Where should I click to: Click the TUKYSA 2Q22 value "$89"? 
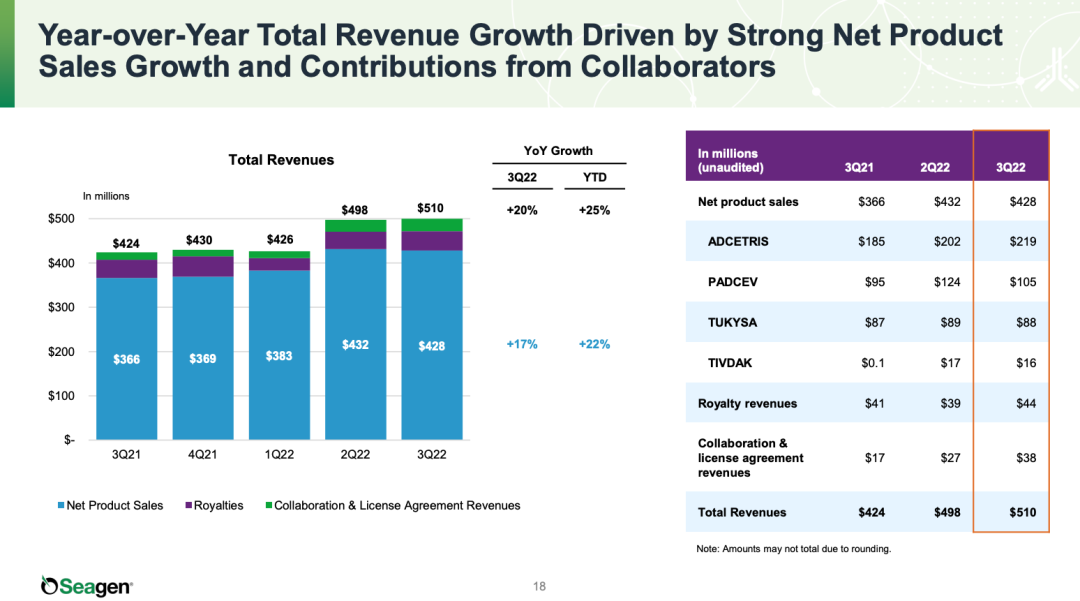pos(951,323)
